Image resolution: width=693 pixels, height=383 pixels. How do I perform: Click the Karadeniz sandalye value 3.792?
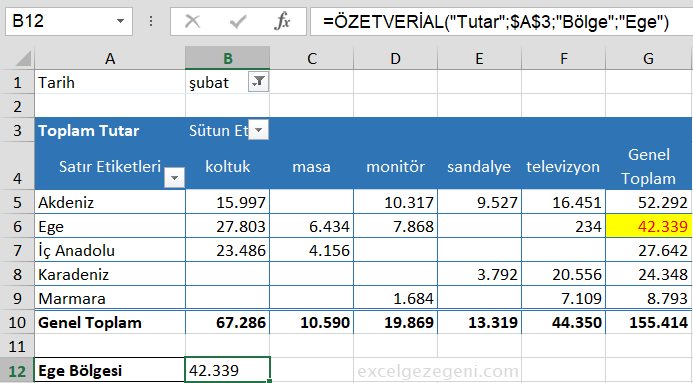tap(480, 274)
